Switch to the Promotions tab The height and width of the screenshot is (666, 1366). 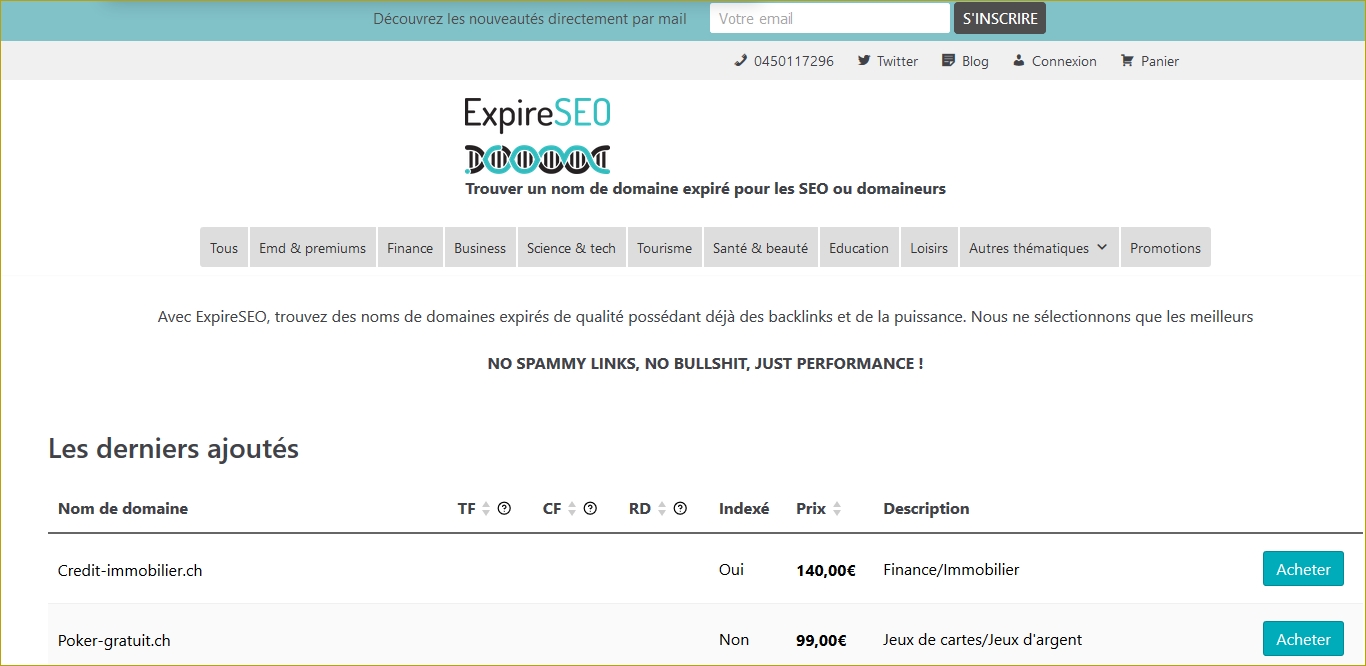pos(1165,246)
